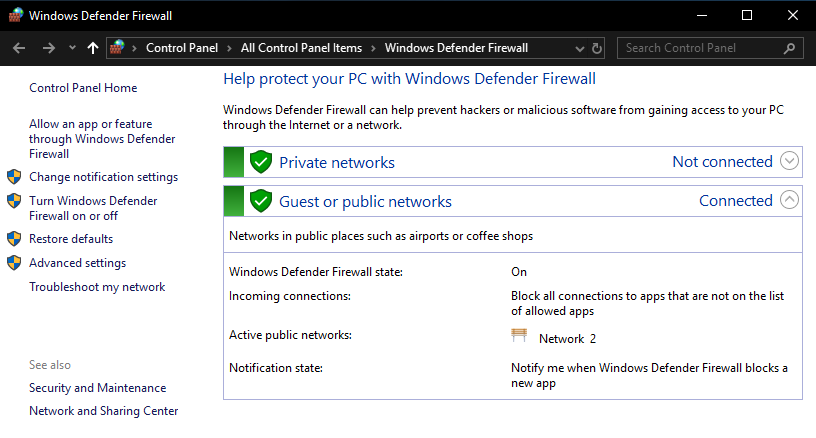This screenshot has height=438, width=816.
Task: Click the back navigation arrow
Action: (19, 48)
